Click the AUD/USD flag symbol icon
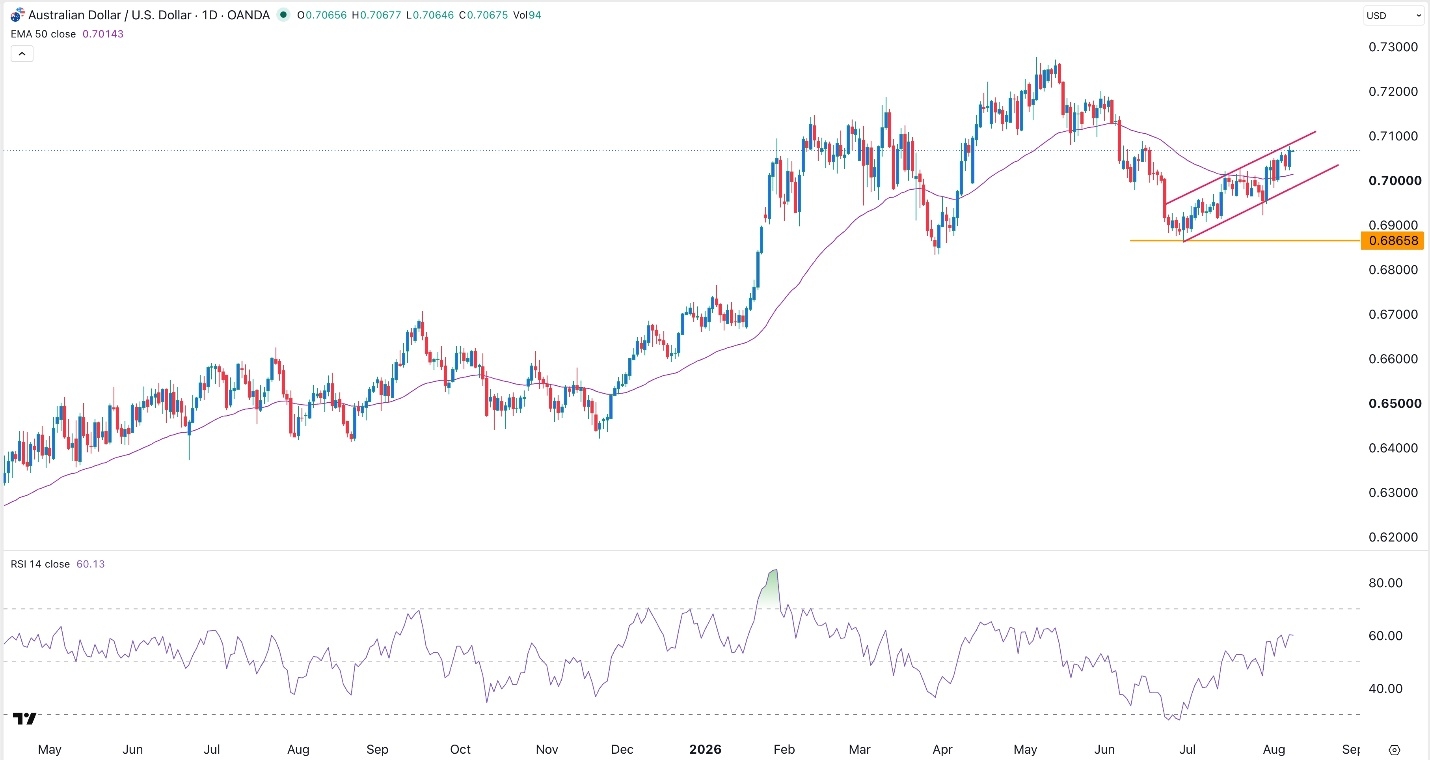1430x760 pixels. point(17,15)
